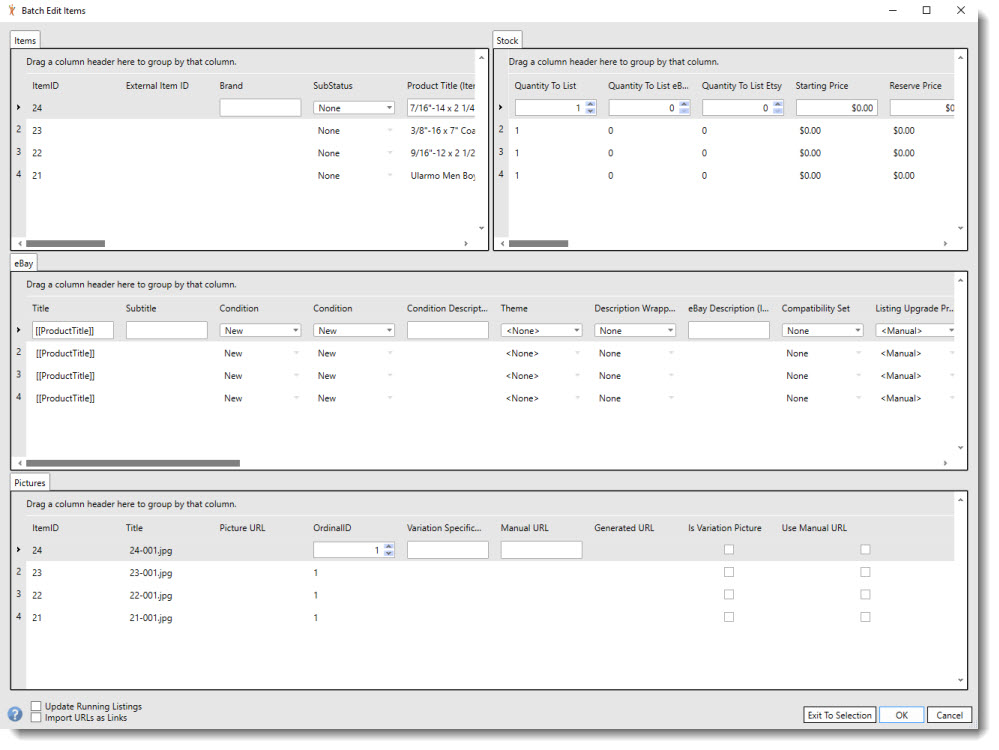Click Exit To Selection

point(840,715)
